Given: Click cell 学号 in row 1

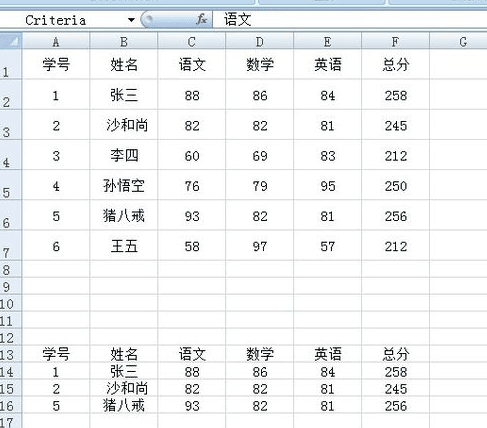Looking at the screenshot, I should coord(56,64).
